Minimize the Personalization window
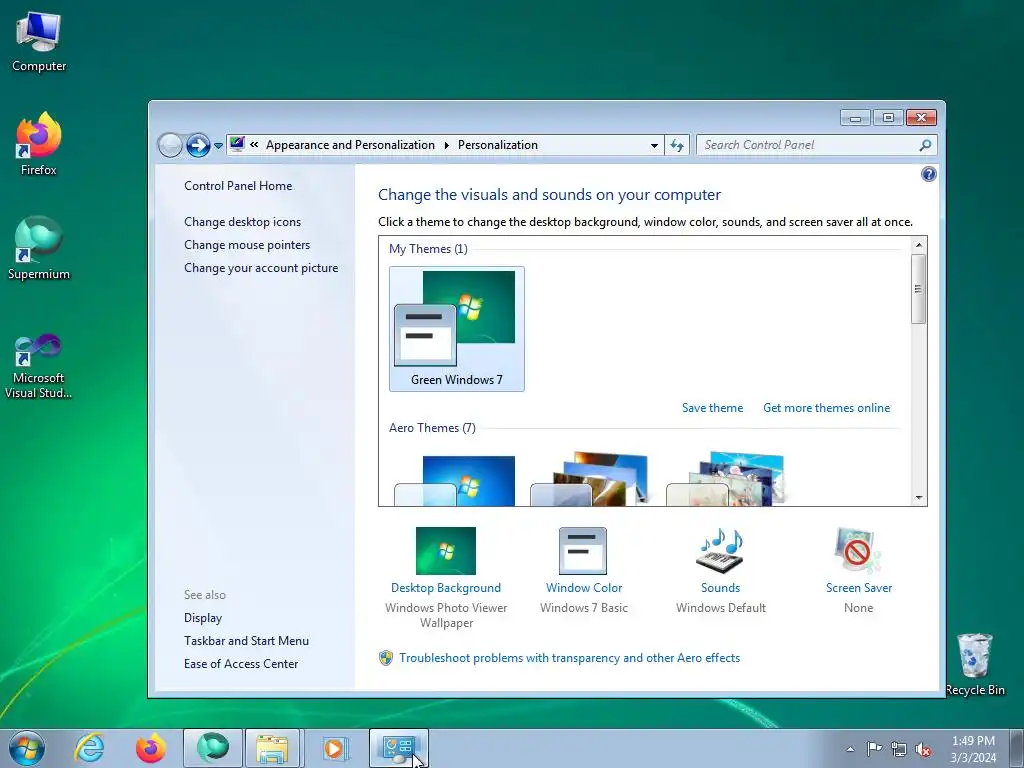 [x=855, y=118]
